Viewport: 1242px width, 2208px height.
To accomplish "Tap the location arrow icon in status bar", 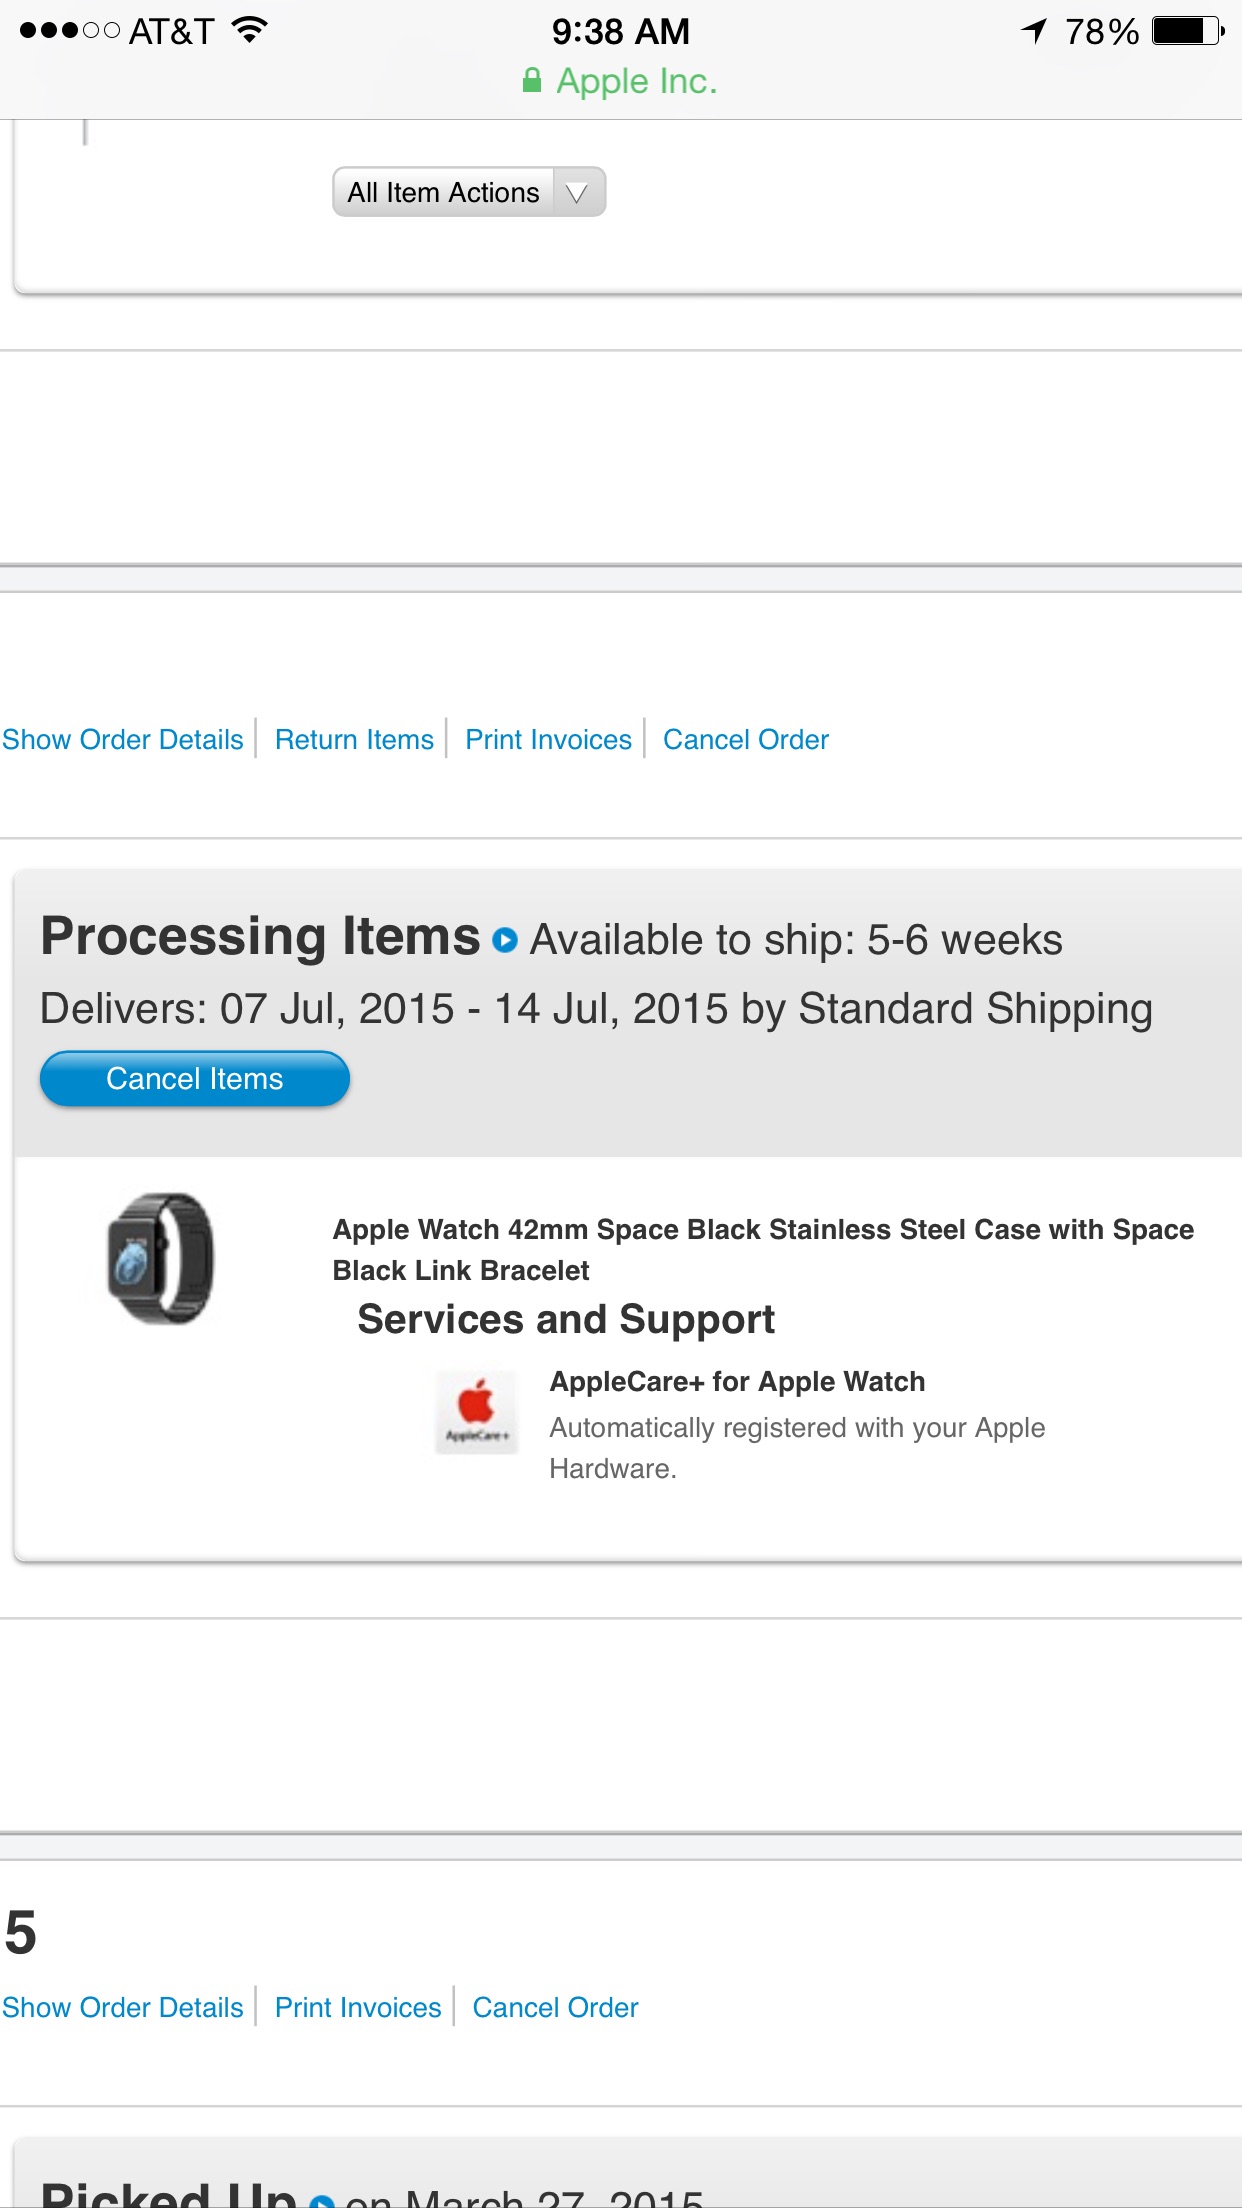I will pyautogui.click(x=1035, y=31).
